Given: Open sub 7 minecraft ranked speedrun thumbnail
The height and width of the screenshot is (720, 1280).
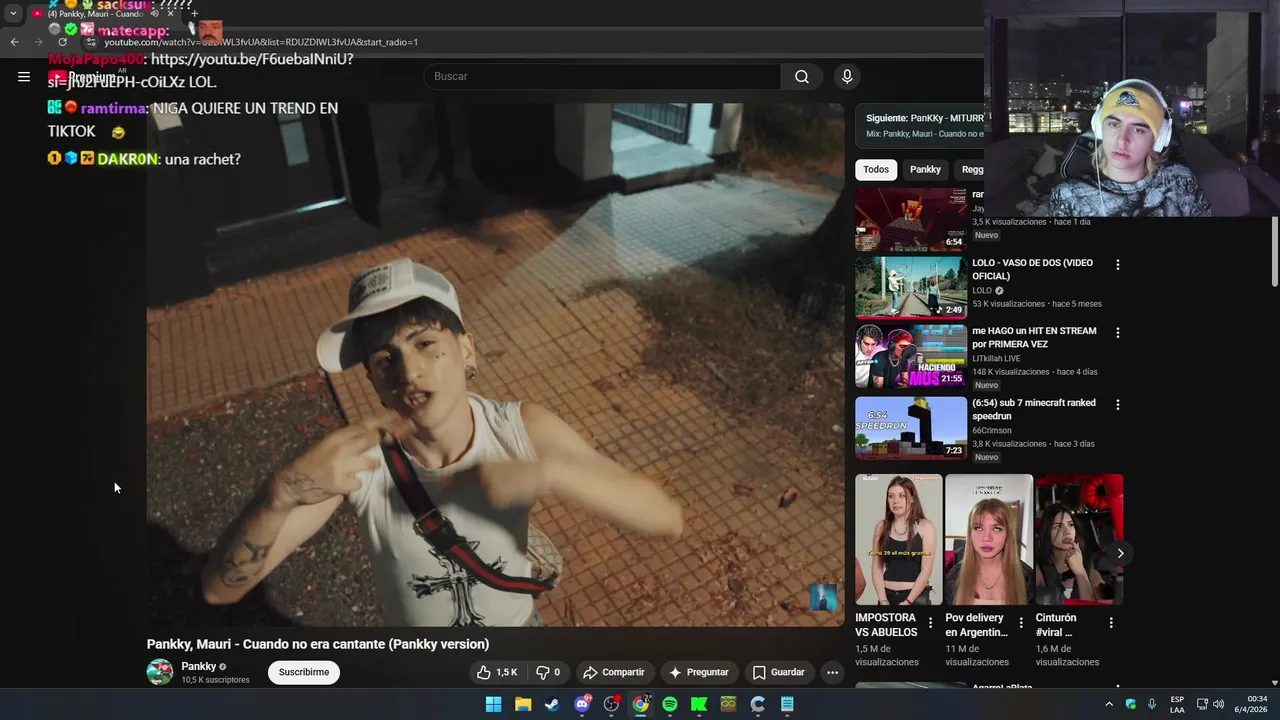Looking at the screenshot, I should pyautogui.click(x=911, y=427).
